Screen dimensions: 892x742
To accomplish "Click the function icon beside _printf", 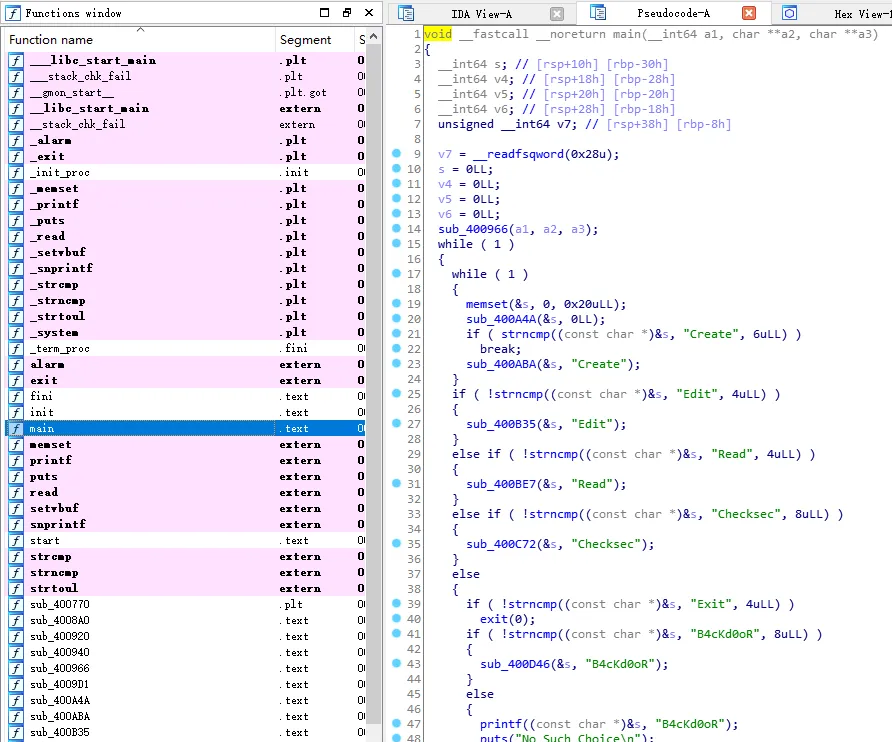I will pos(16,204).
